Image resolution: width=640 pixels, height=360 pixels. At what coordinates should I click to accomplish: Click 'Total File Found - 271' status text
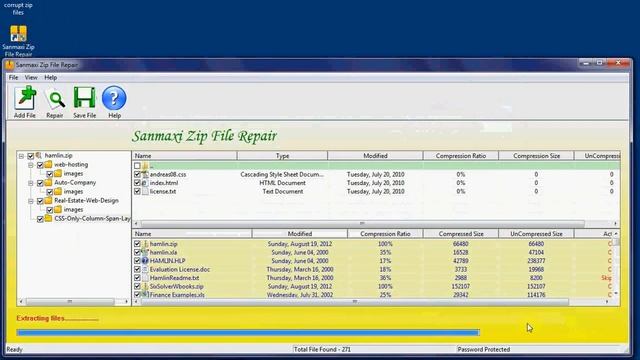coord(322,349)
